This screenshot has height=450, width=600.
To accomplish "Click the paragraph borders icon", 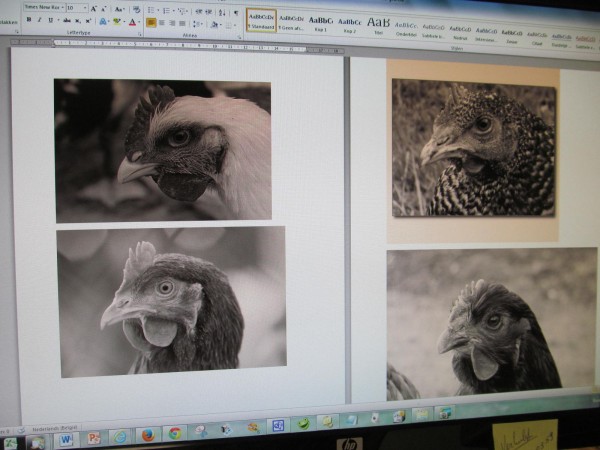I will 229,26.
